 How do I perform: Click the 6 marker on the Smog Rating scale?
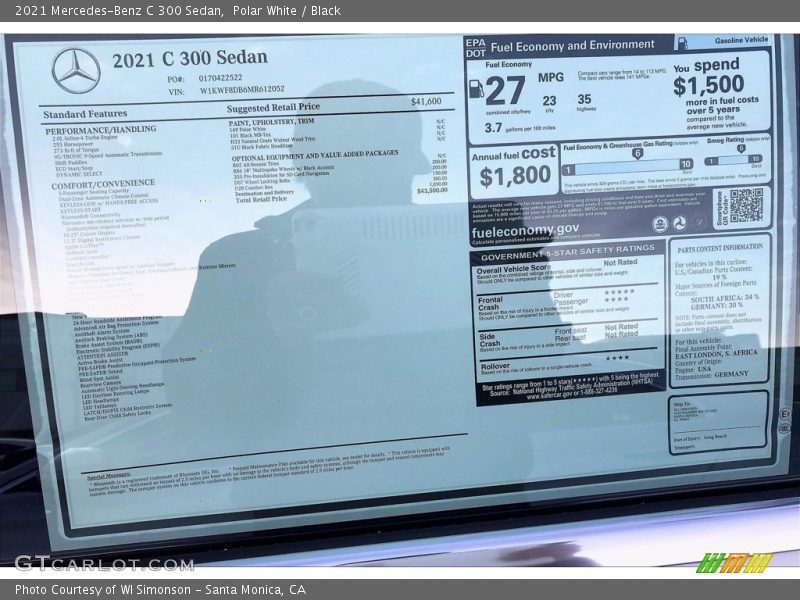tap(741, 147)
